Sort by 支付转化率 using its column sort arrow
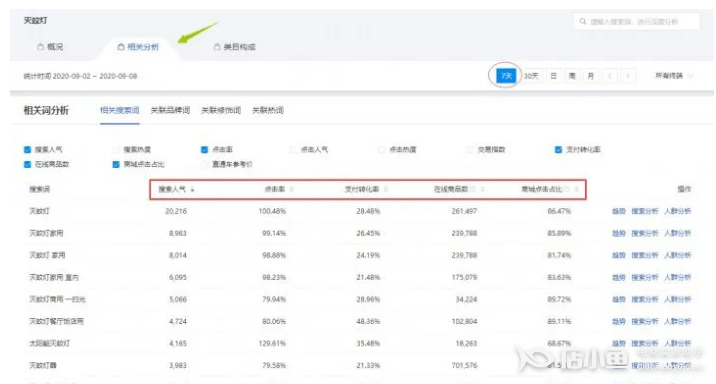716x384 pixels. (x=386, y=189)
